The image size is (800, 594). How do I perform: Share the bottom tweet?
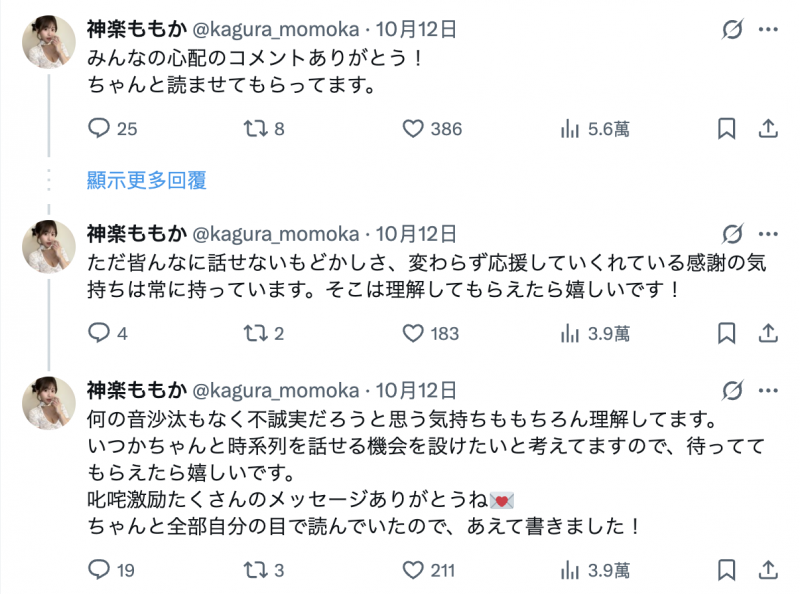point(769,569)
